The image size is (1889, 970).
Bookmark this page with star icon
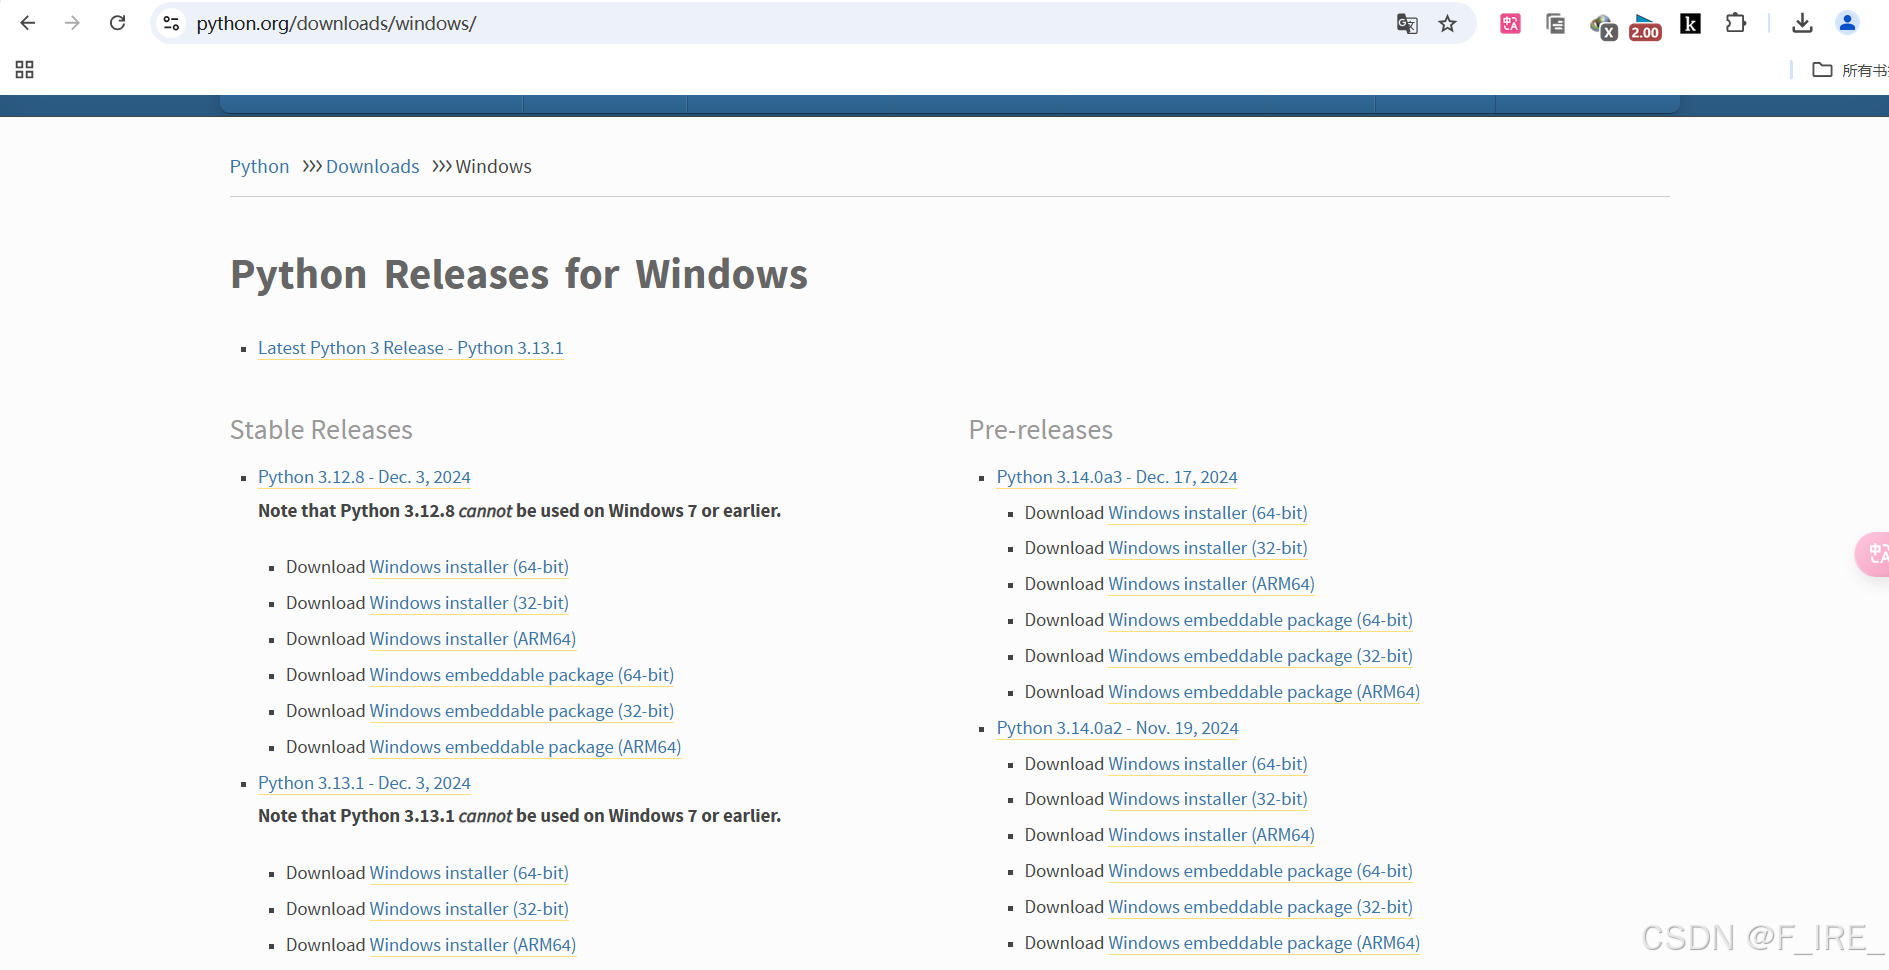(x=1447, y=24)
